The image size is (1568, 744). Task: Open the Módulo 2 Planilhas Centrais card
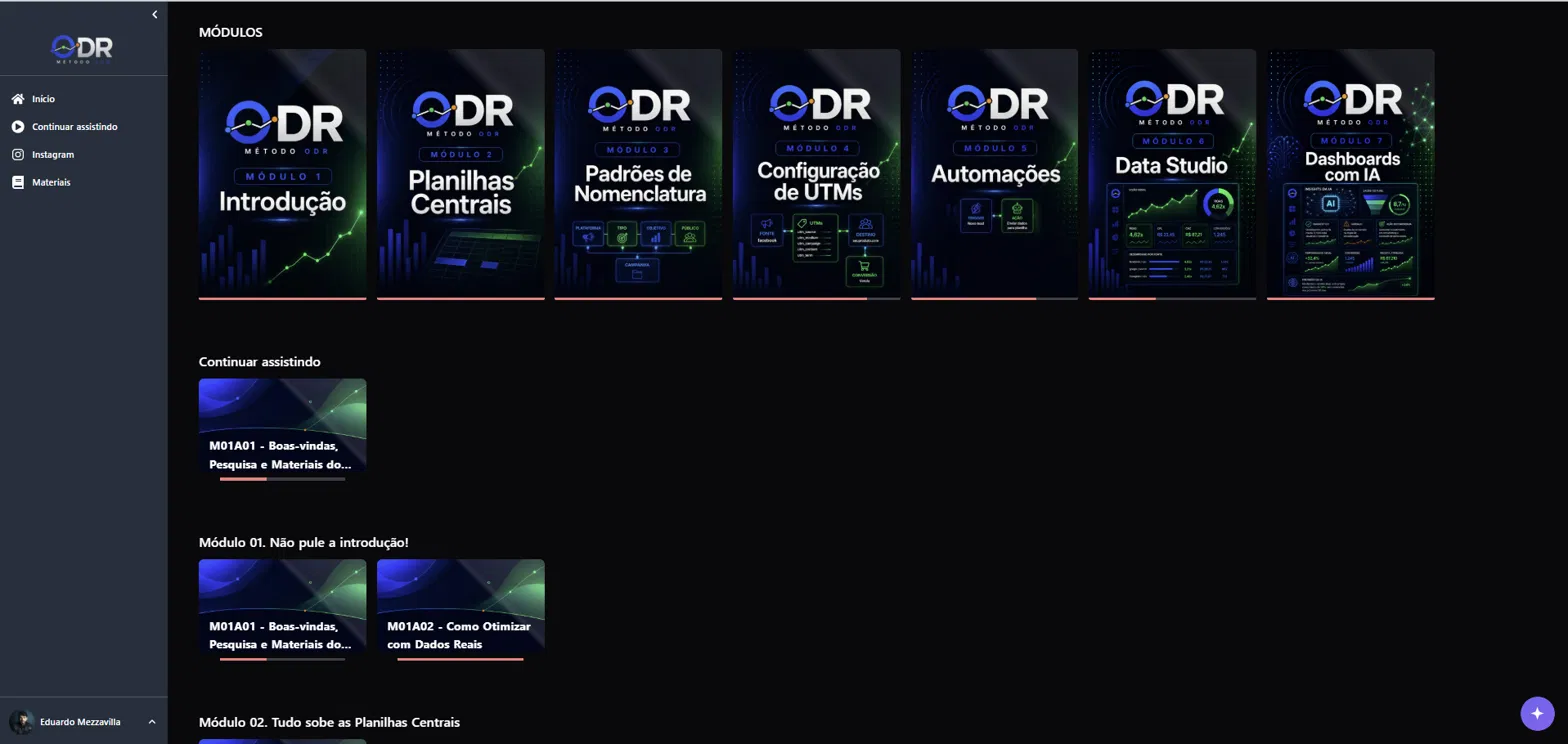coord(461,174)
